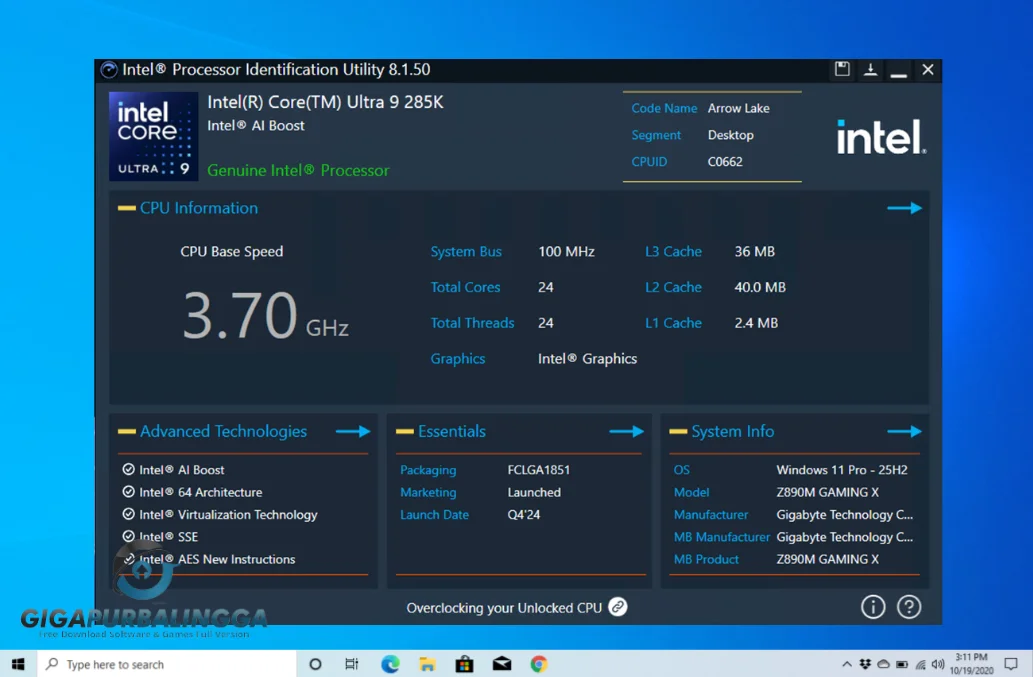Launch Microsoft Edge from the taskbar
Viewport: 1033px width, 677px height.
point(390,664)
